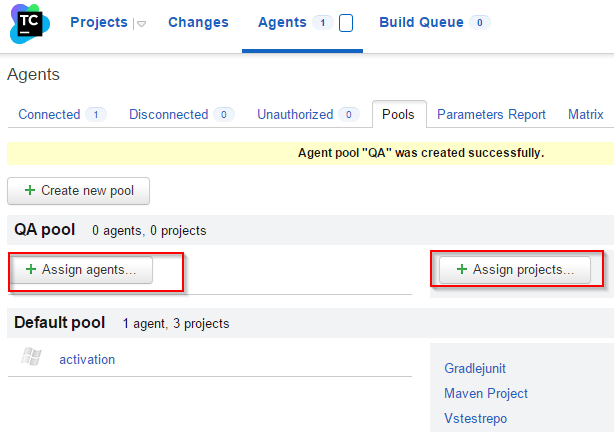Click the Windows OS icon beside activation agent
614x432 pixels.
31,356
